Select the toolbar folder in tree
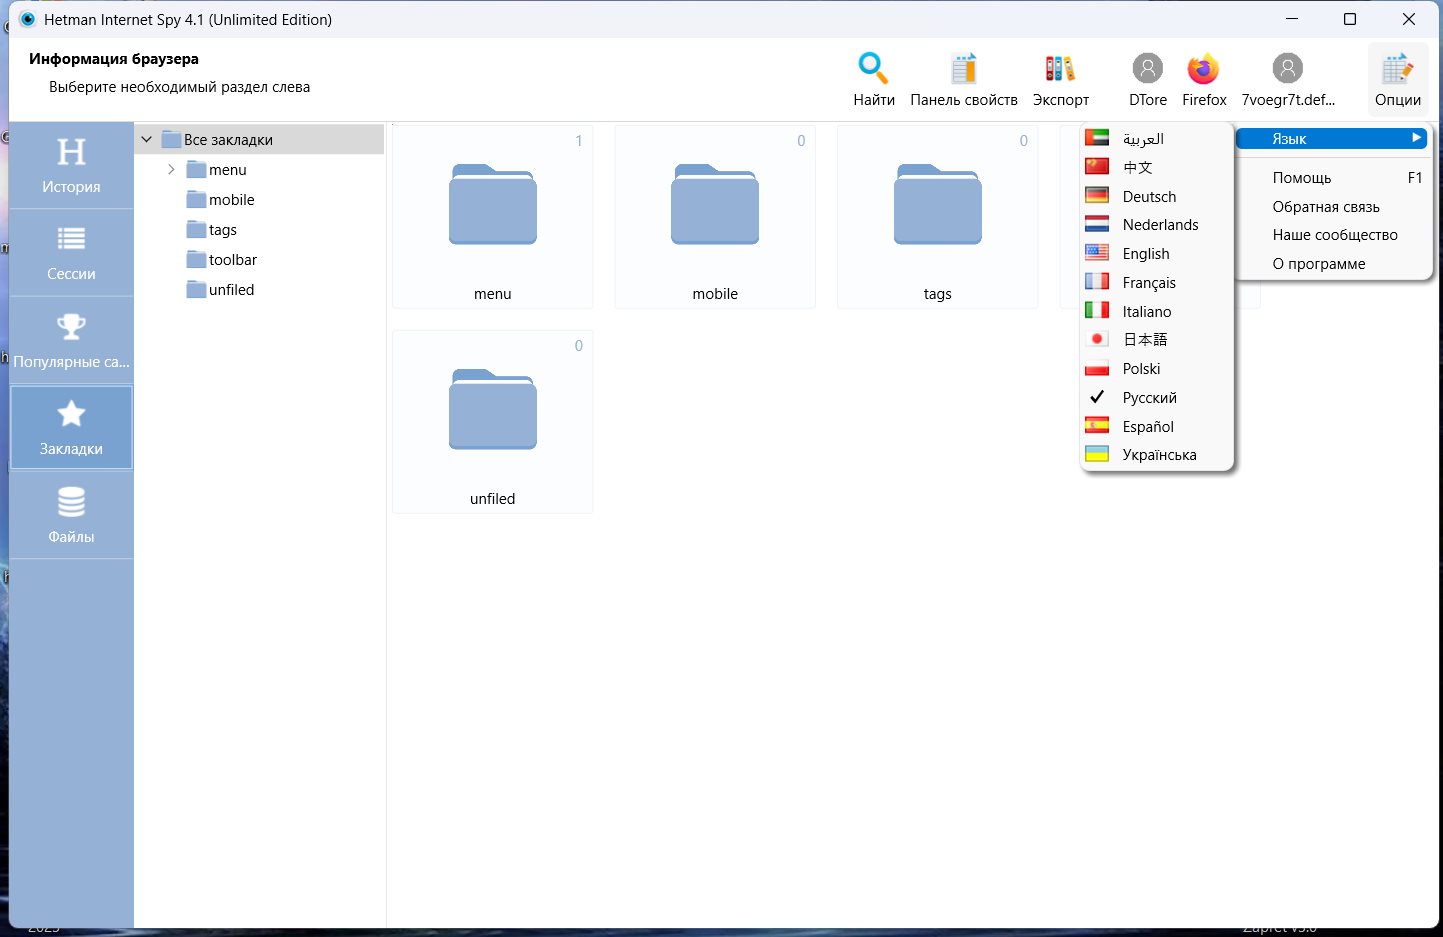 coord(232,260)
